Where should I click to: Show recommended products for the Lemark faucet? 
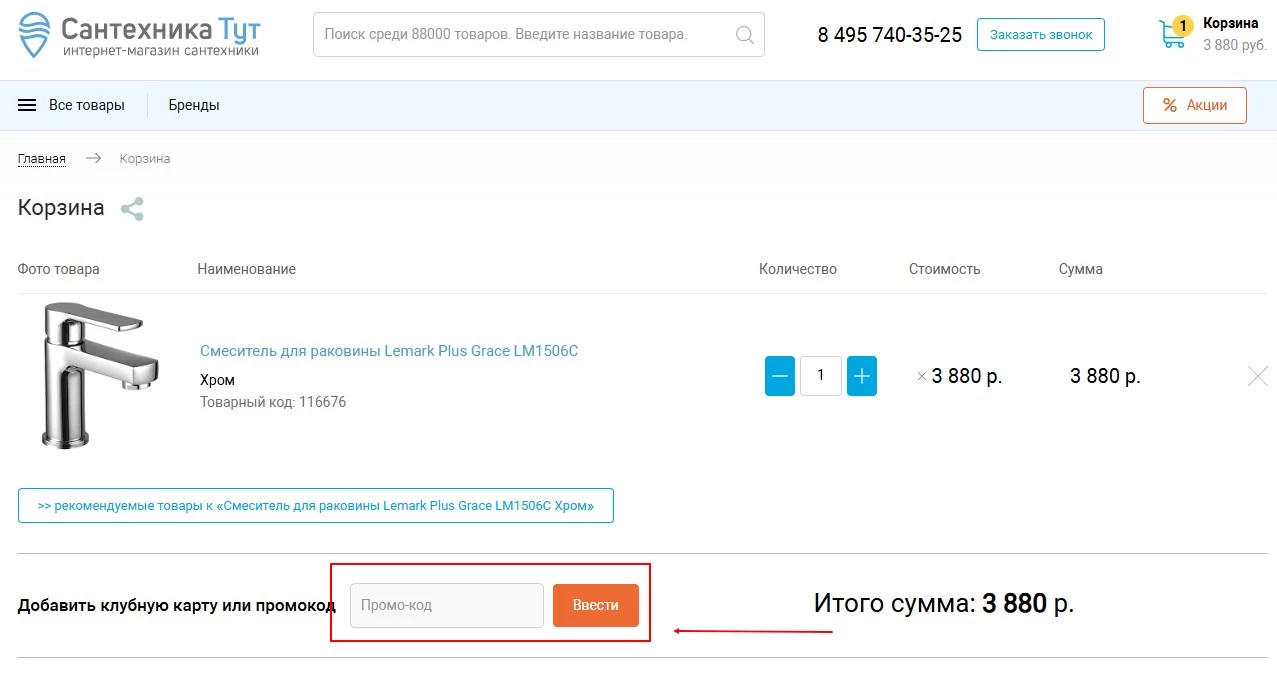pyautogui.click(x=315, y=505)
